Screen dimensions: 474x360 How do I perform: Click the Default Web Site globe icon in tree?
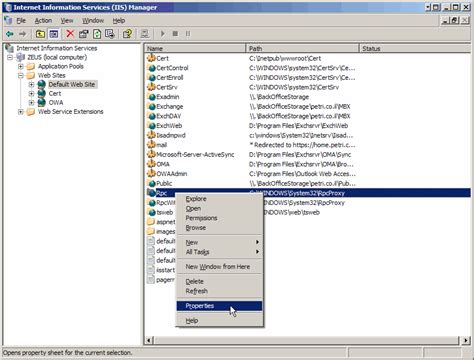pos(42,84)
